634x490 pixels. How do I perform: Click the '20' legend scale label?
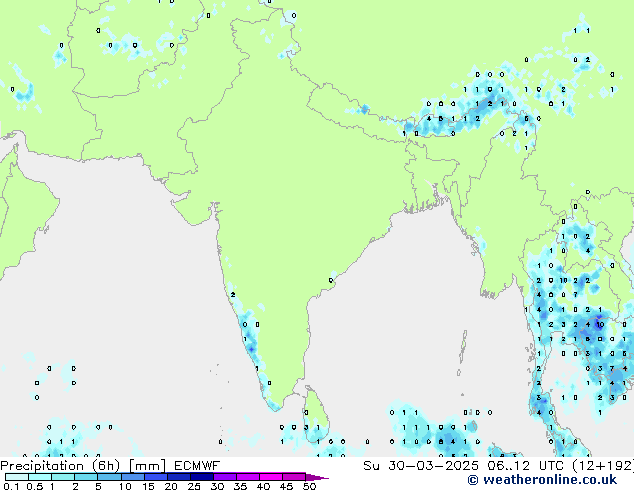click(171, 486)
